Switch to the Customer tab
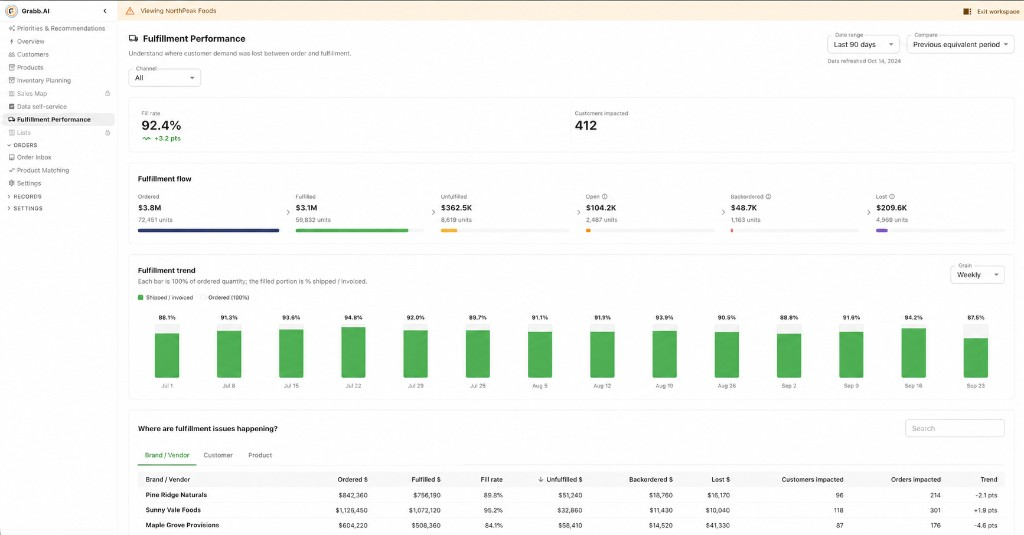The height and width of the screenshot is (535, 1024). click(x=218, y=455)
